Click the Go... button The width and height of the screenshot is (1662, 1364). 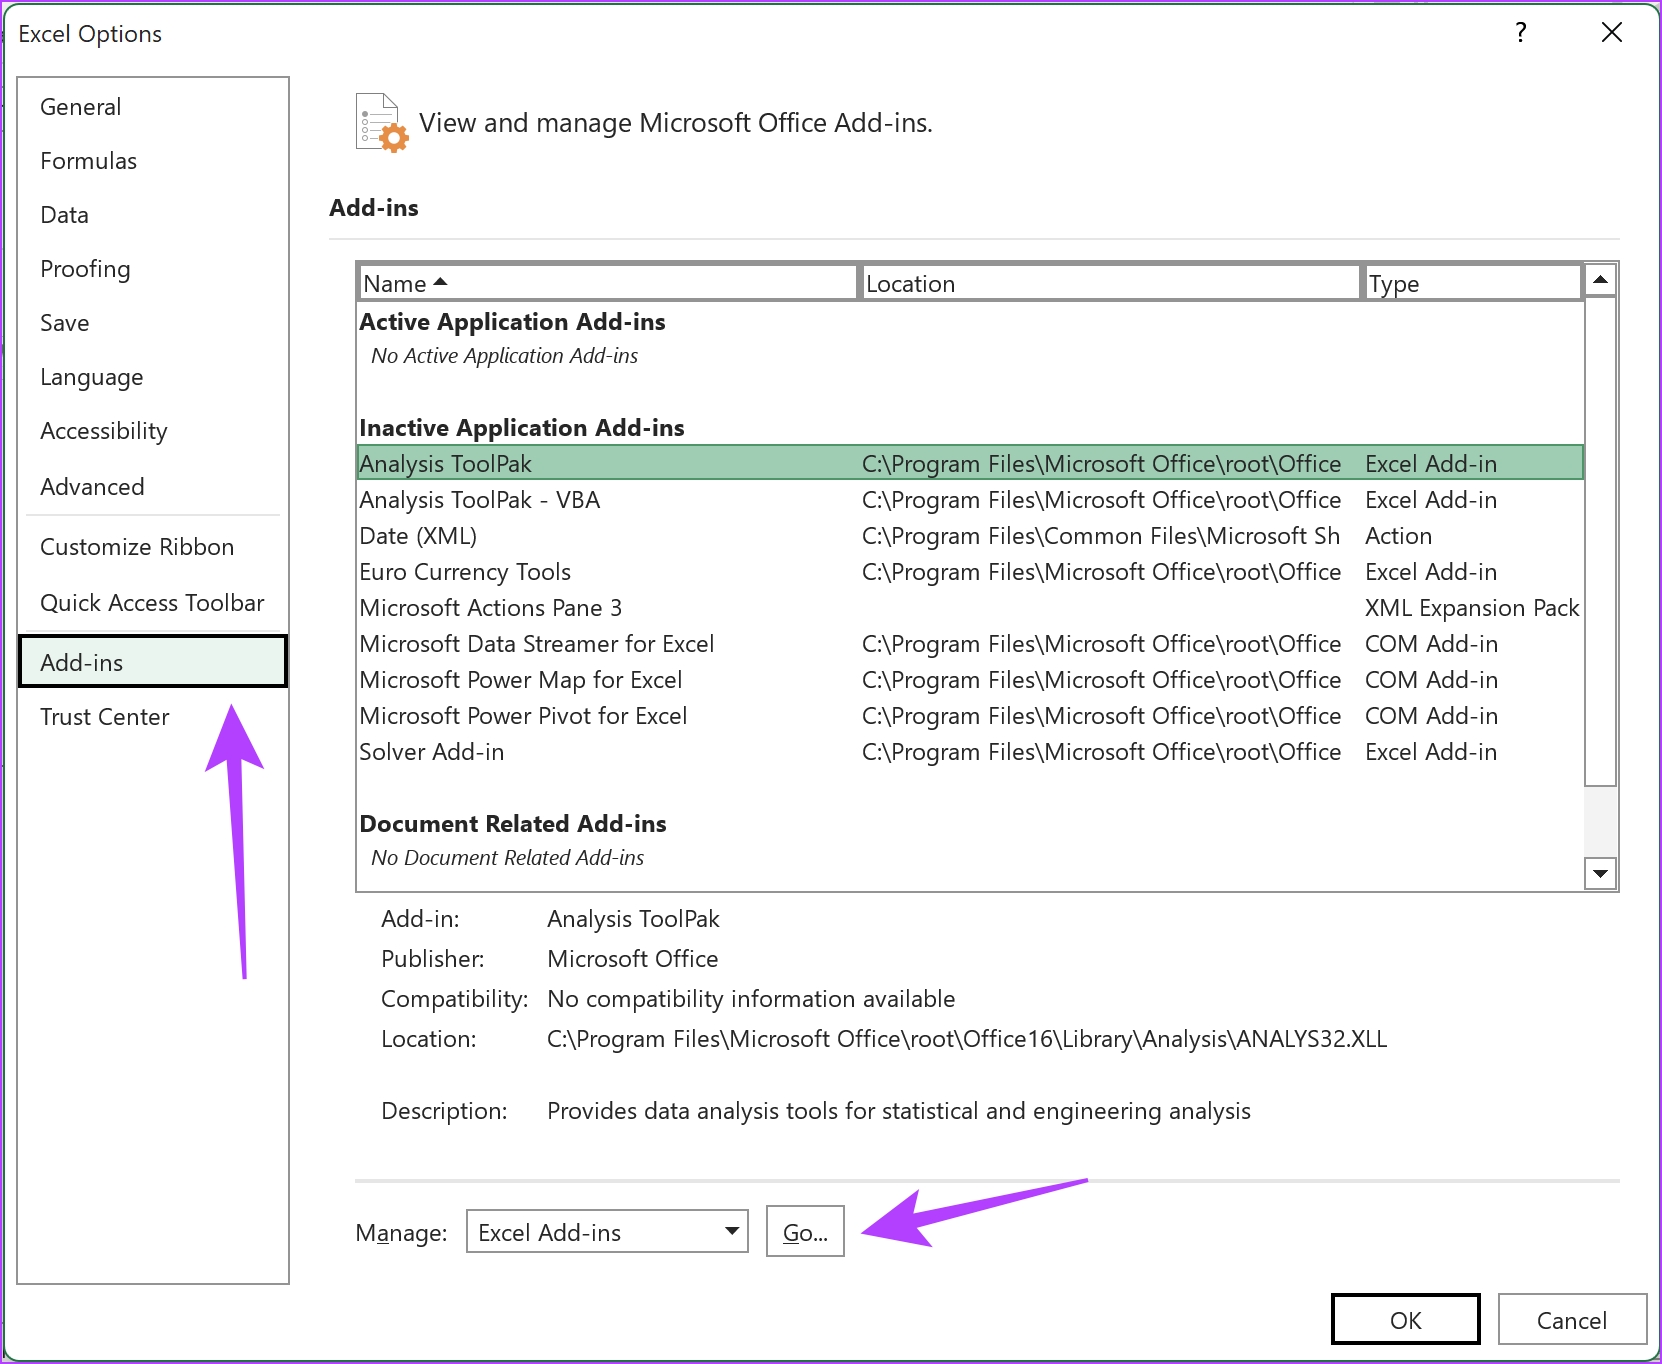(805, 1232)
